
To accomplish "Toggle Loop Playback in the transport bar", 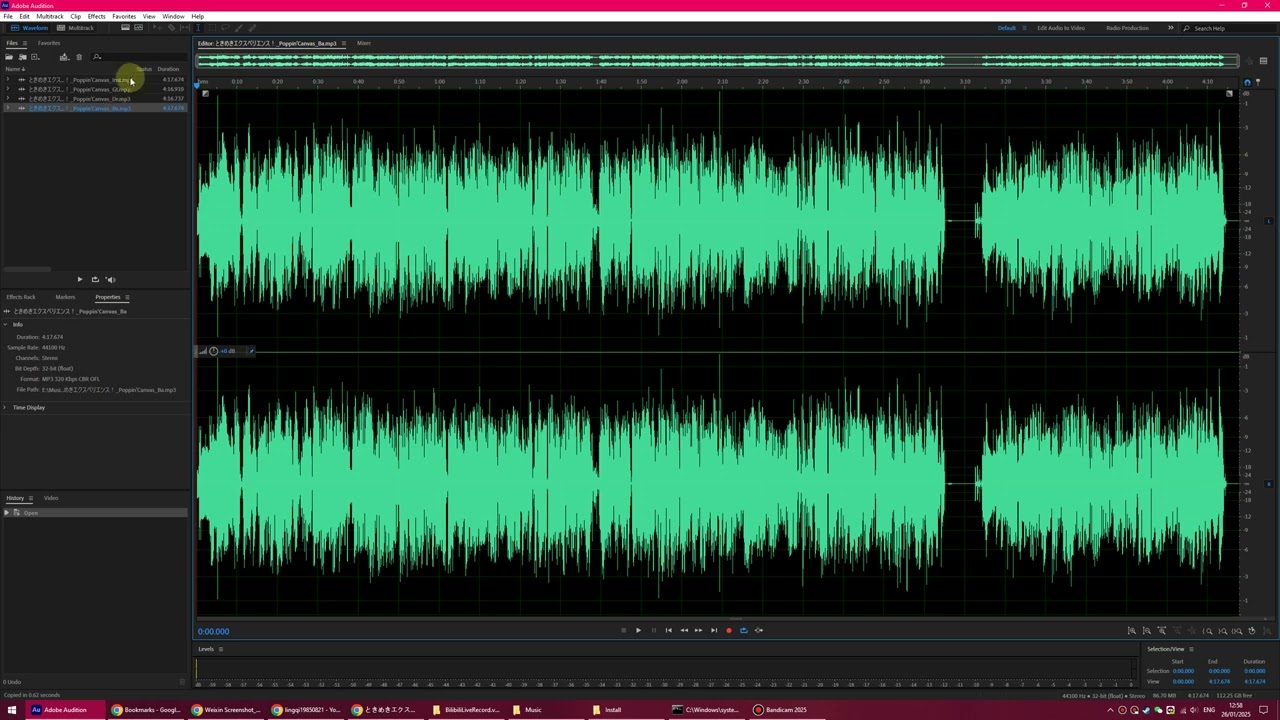I will point(743,630).
